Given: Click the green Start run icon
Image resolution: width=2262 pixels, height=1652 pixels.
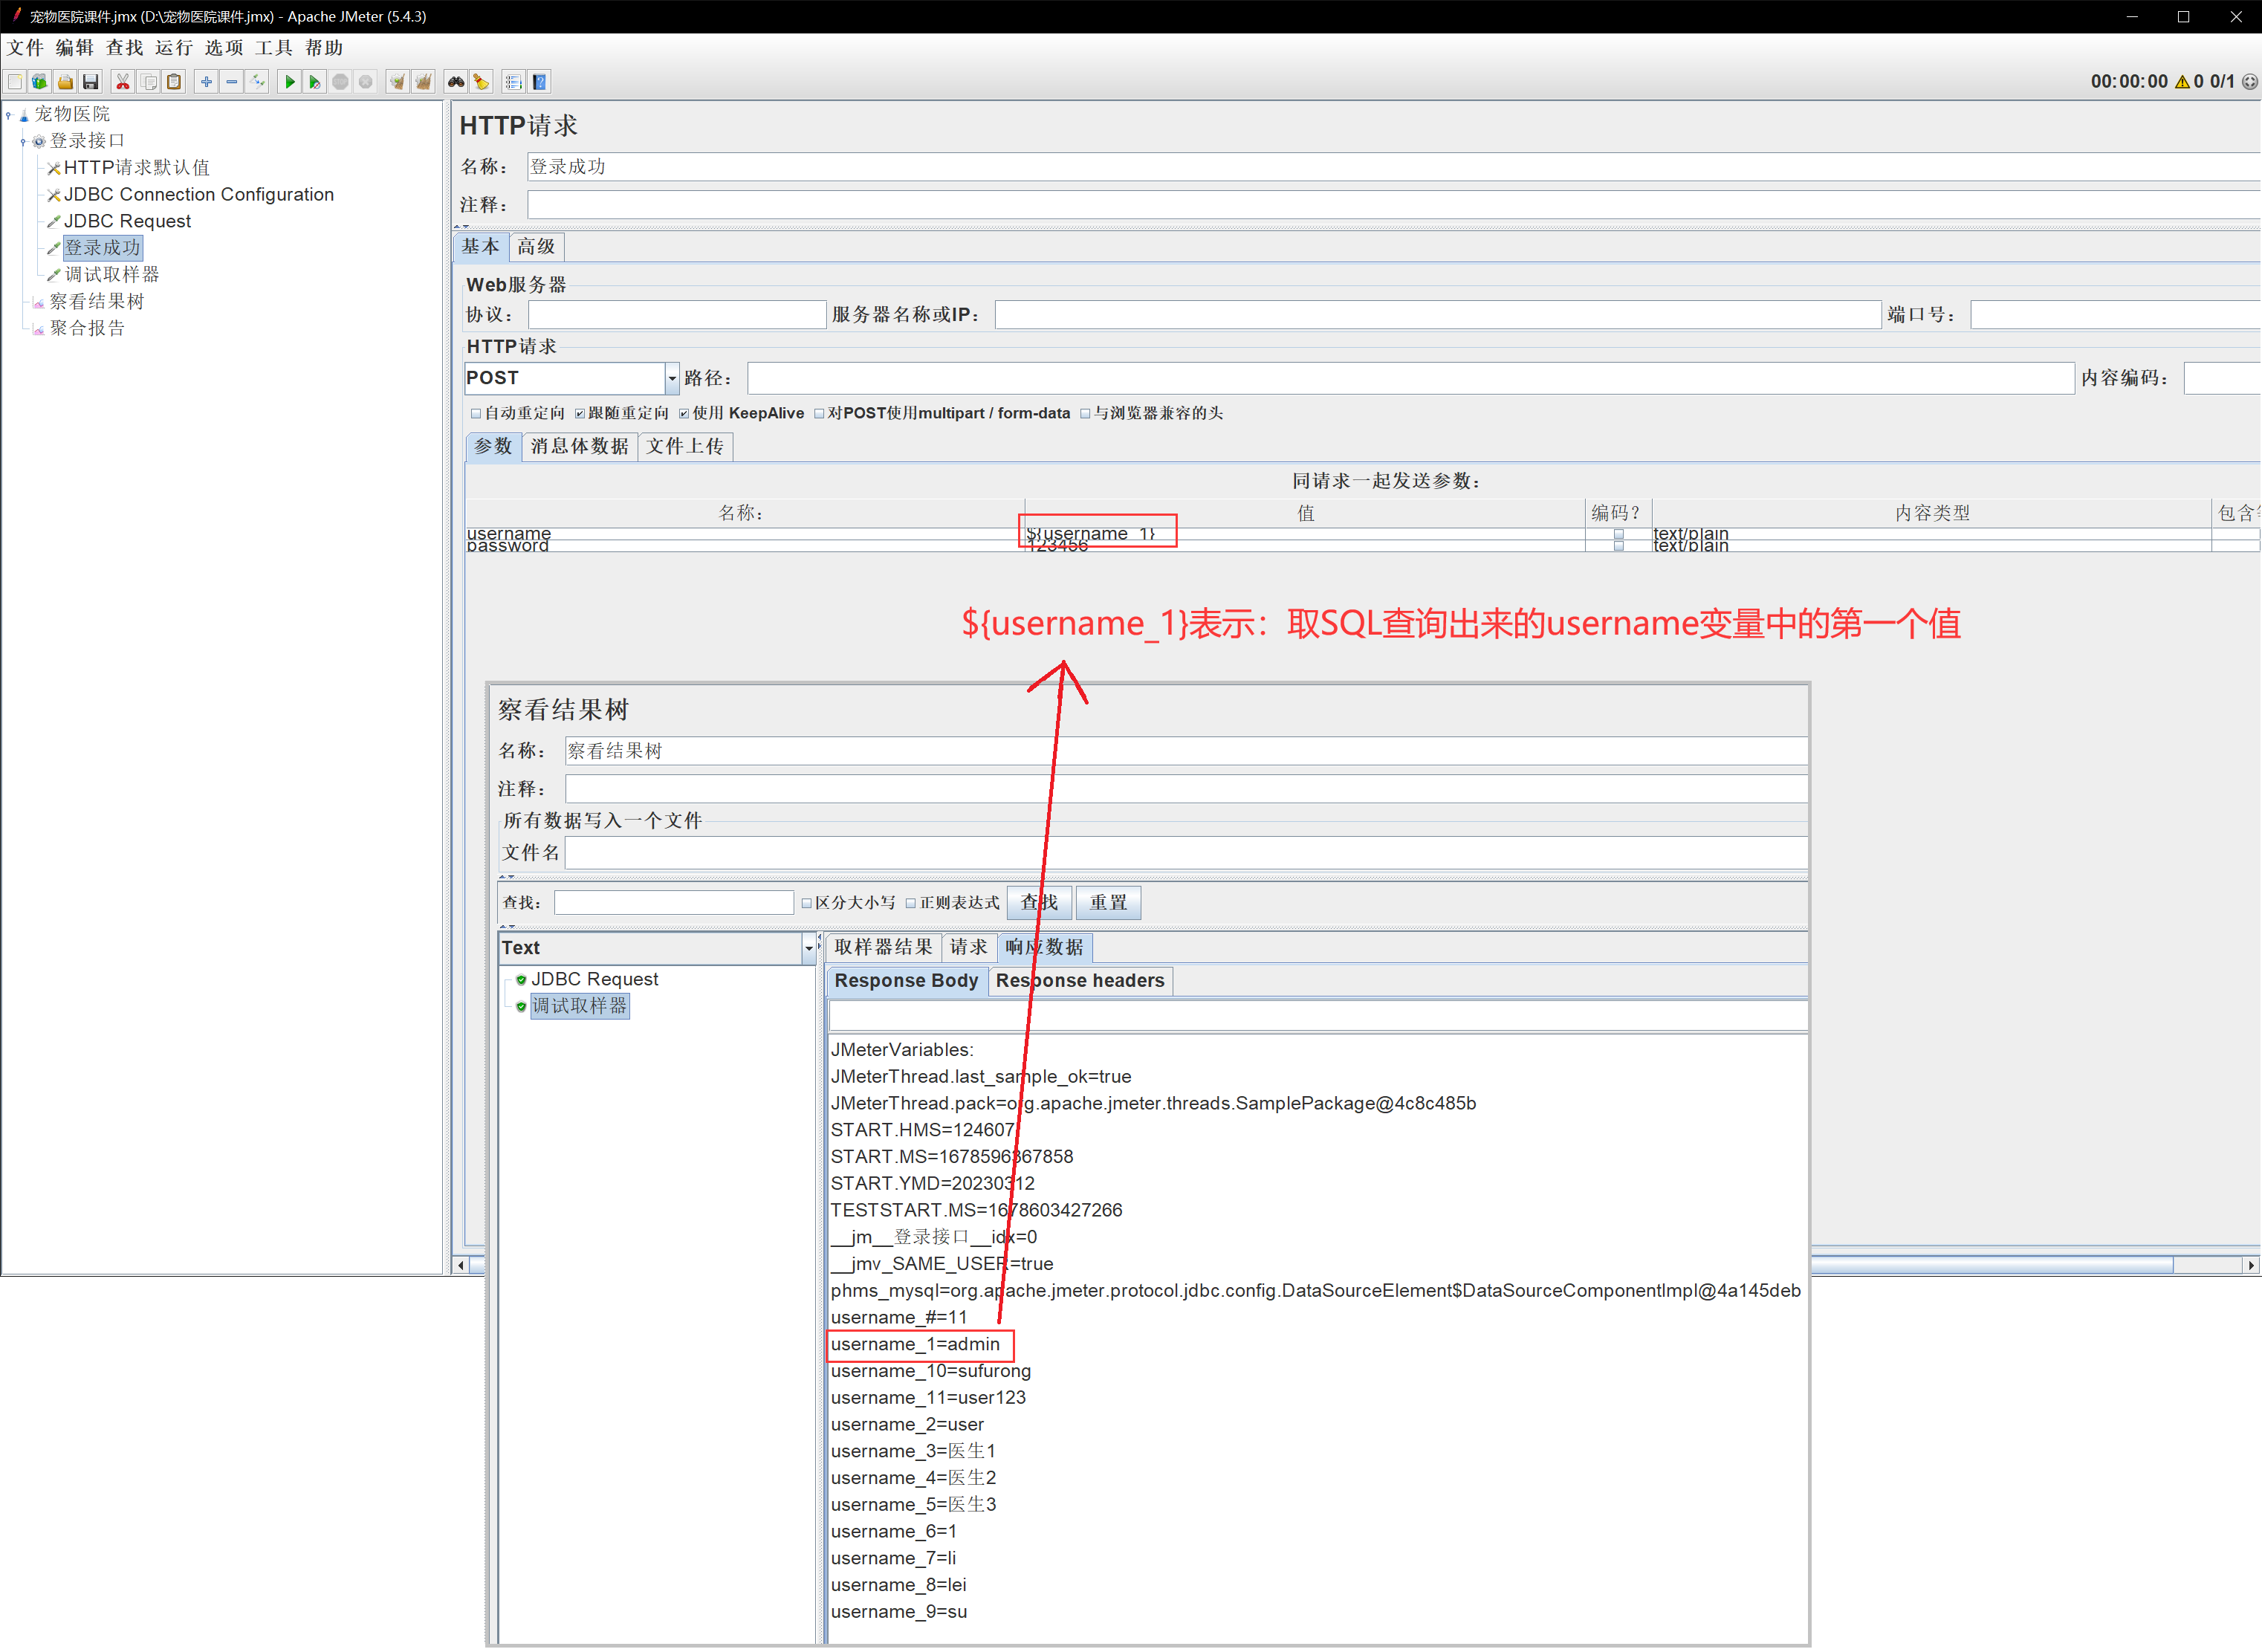Looking at the screenshot, I should (x=289, y=82).
